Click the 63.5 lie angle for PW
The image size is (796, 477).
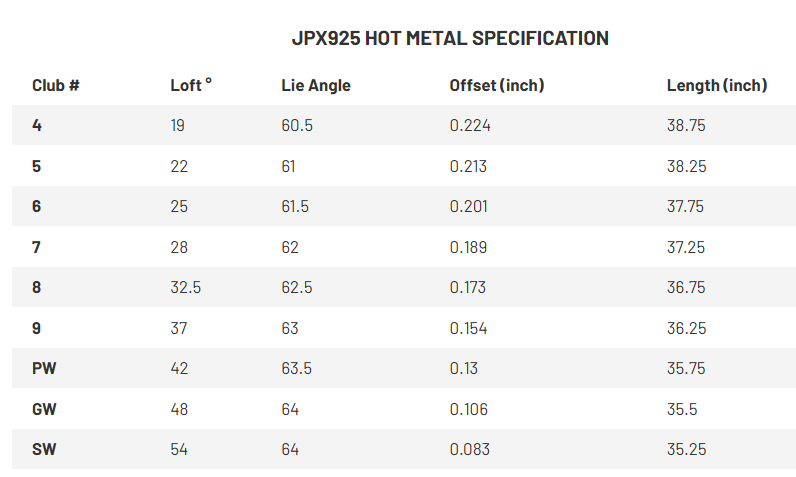(x=297, y=369)
